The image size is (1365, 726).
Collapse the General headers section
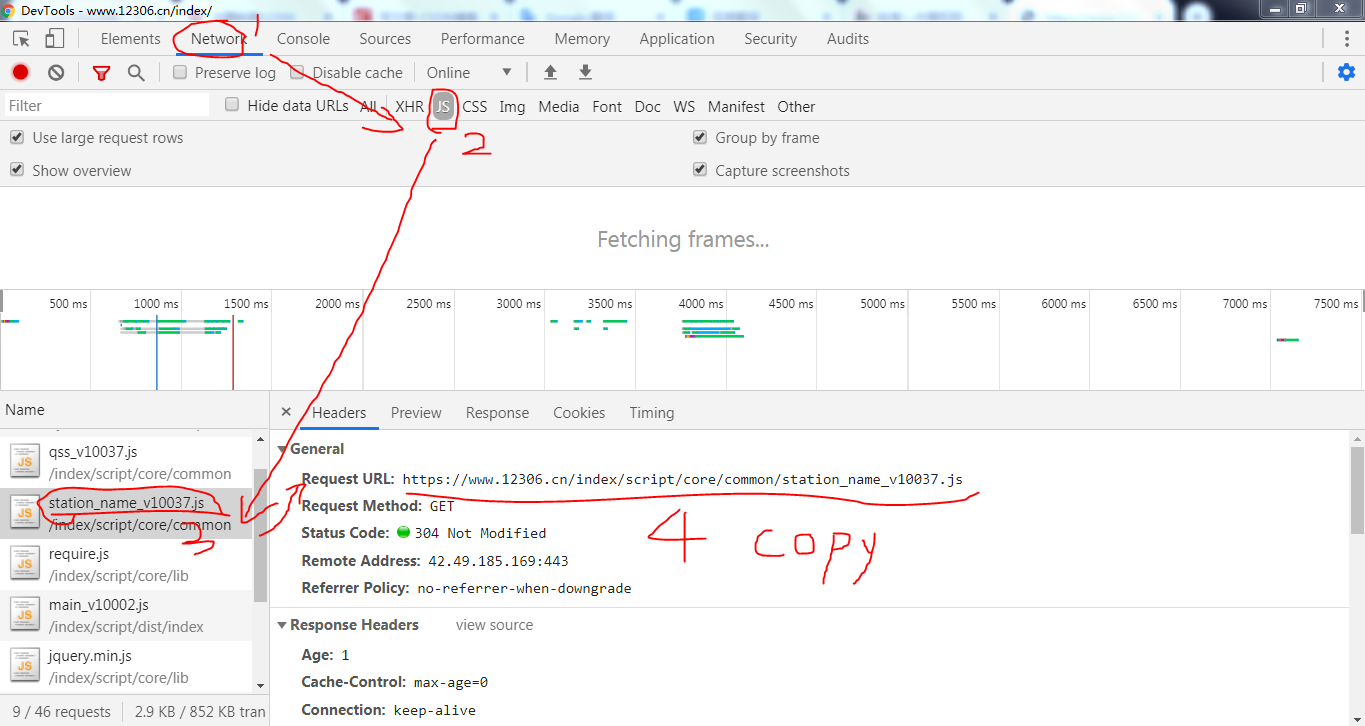coord(283,448)
